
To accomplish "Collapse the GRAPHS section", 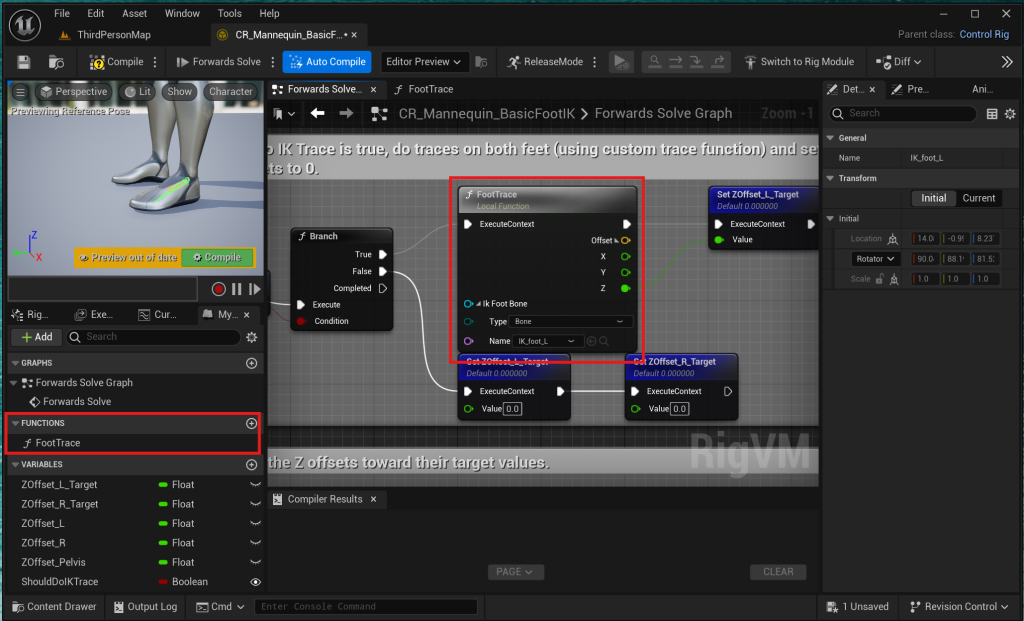I will (x=15, y=363).
